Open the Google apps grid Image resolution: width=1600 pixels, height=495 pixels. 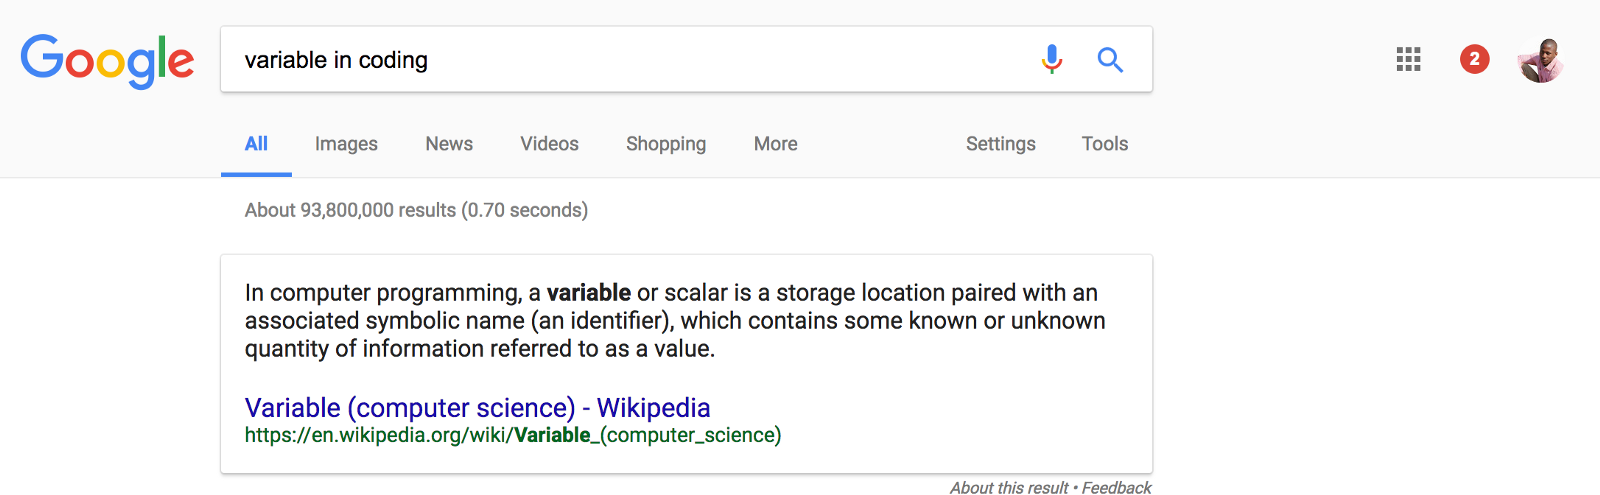(1408, 60)
